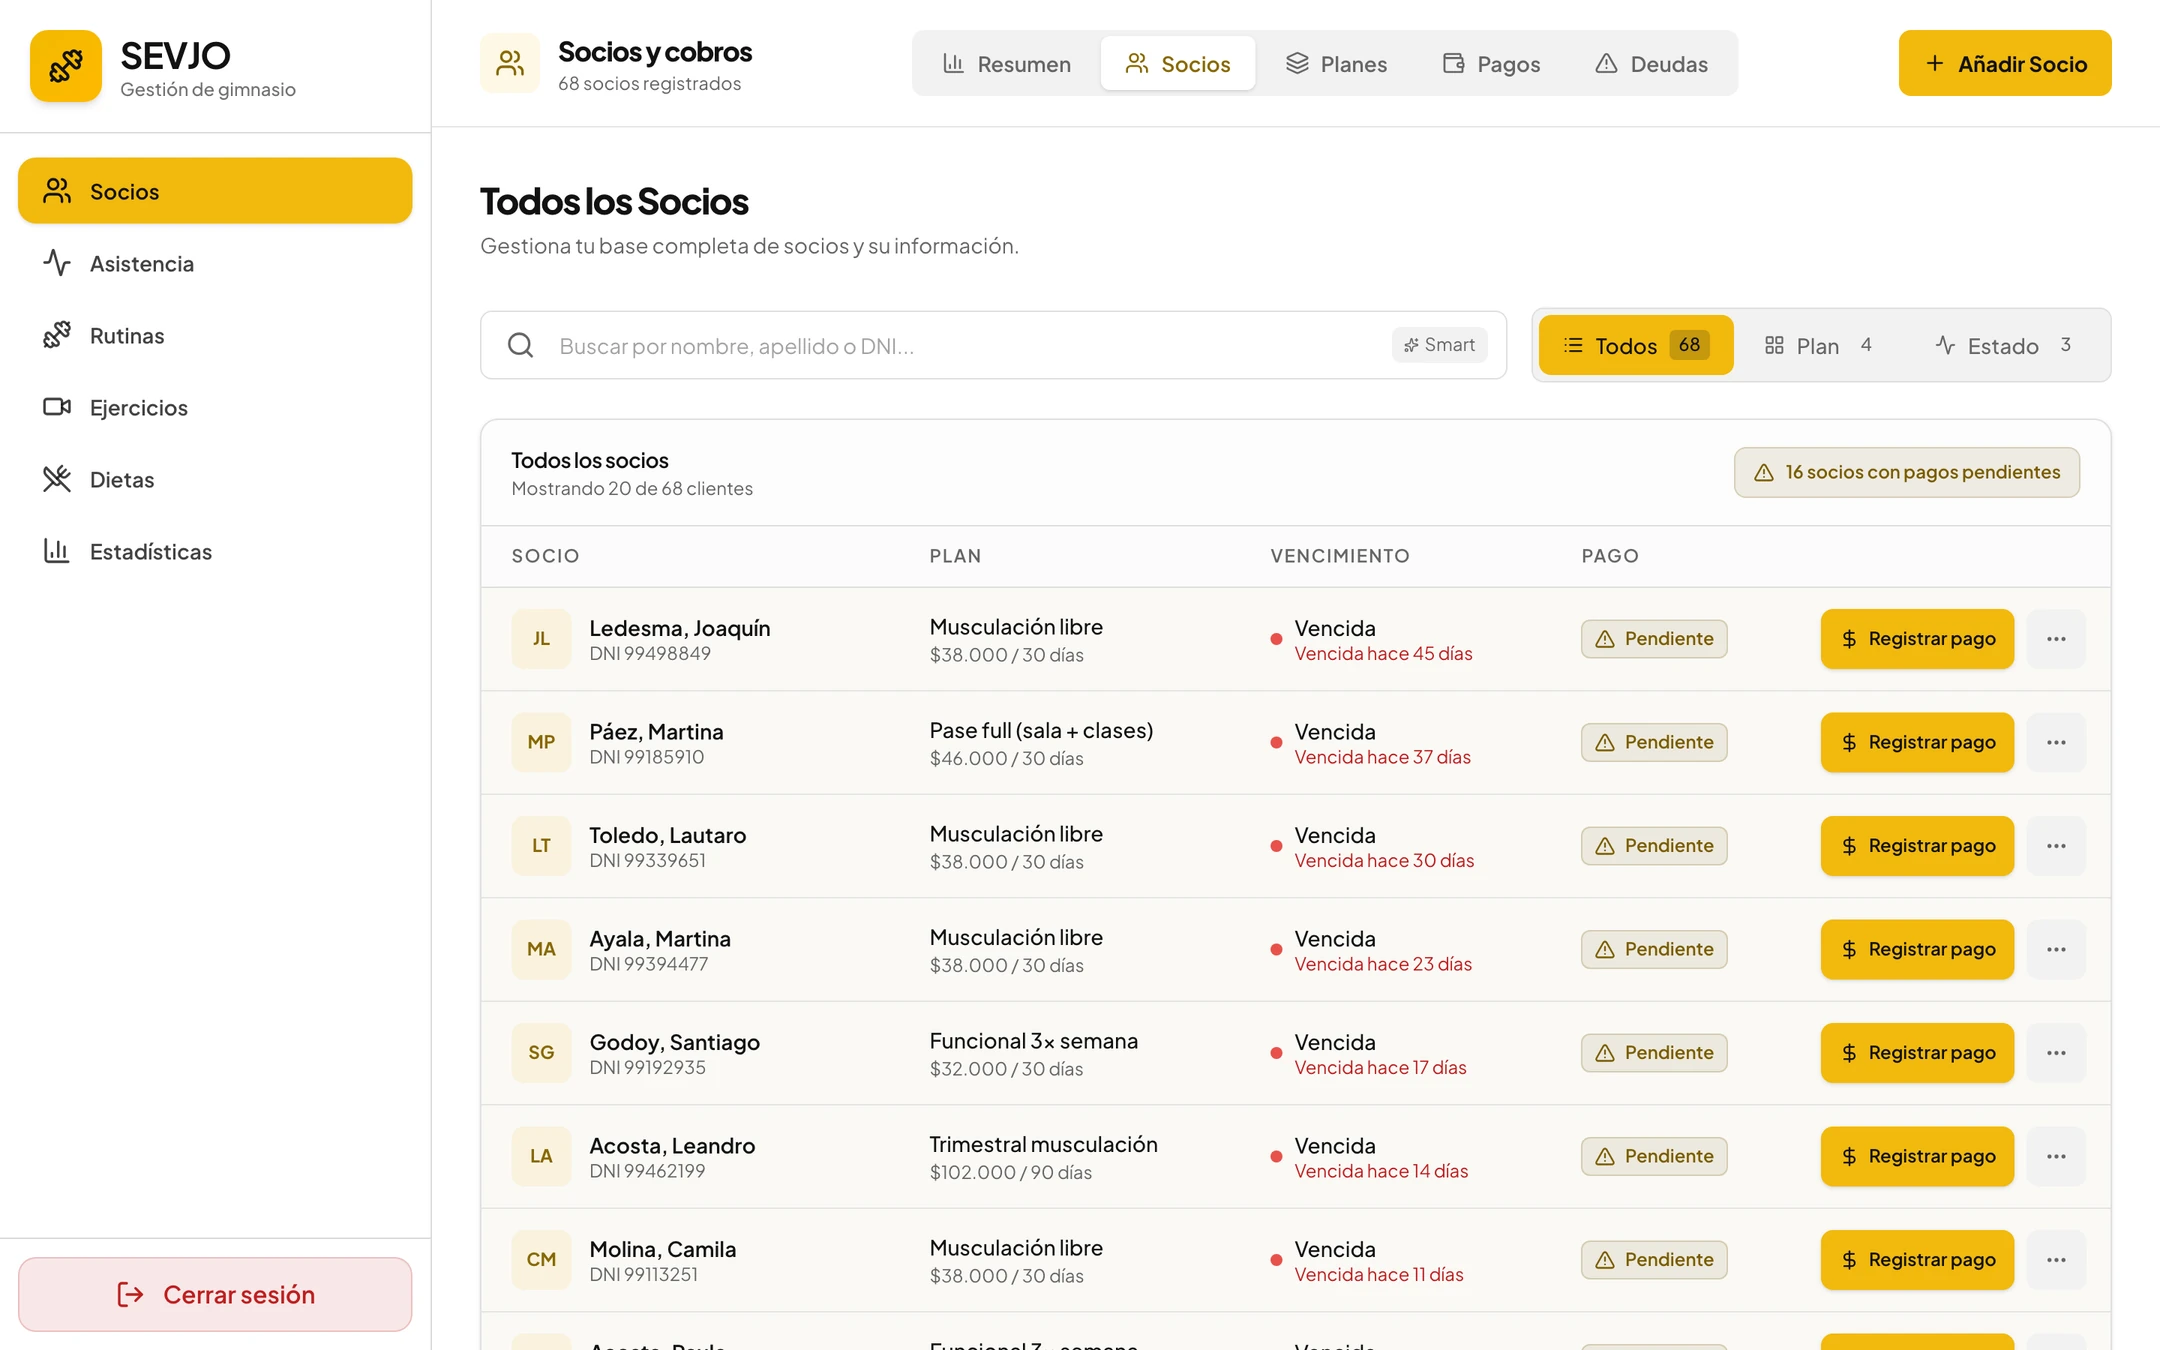Click the MA avatar of Ayala
The width and height of the screenshot is (2160, 1350).
coord(541,949)
